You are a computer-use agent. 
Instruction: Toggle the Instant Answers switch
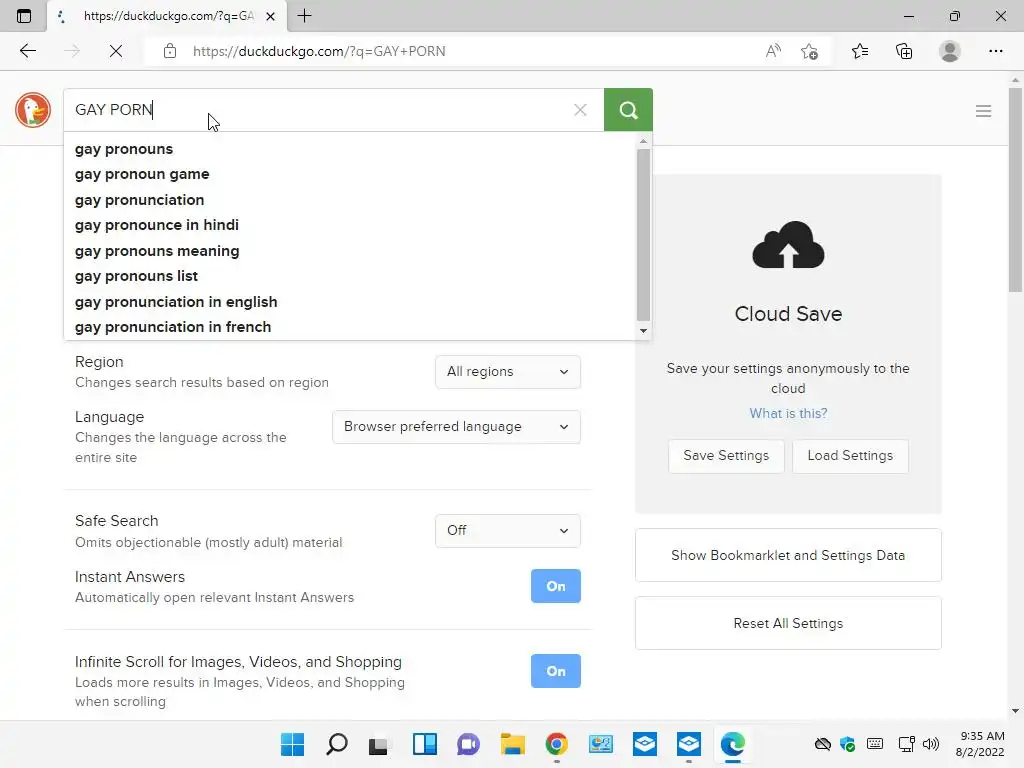[x=556, y=586]
